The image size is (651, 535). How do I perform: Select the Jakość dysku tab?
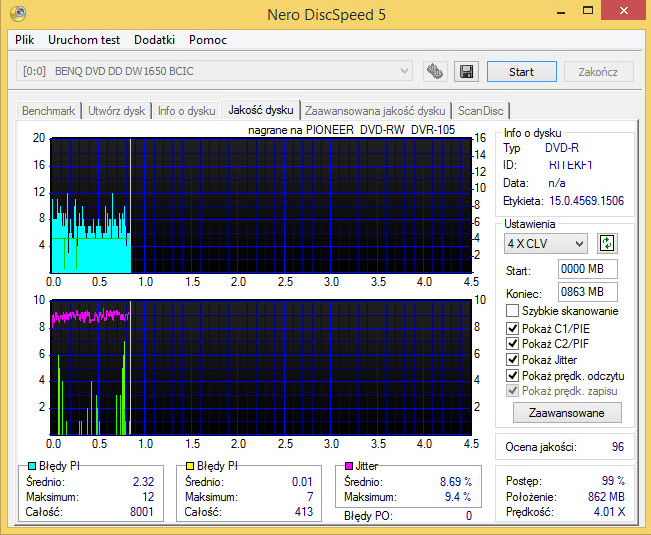[261, 110]
